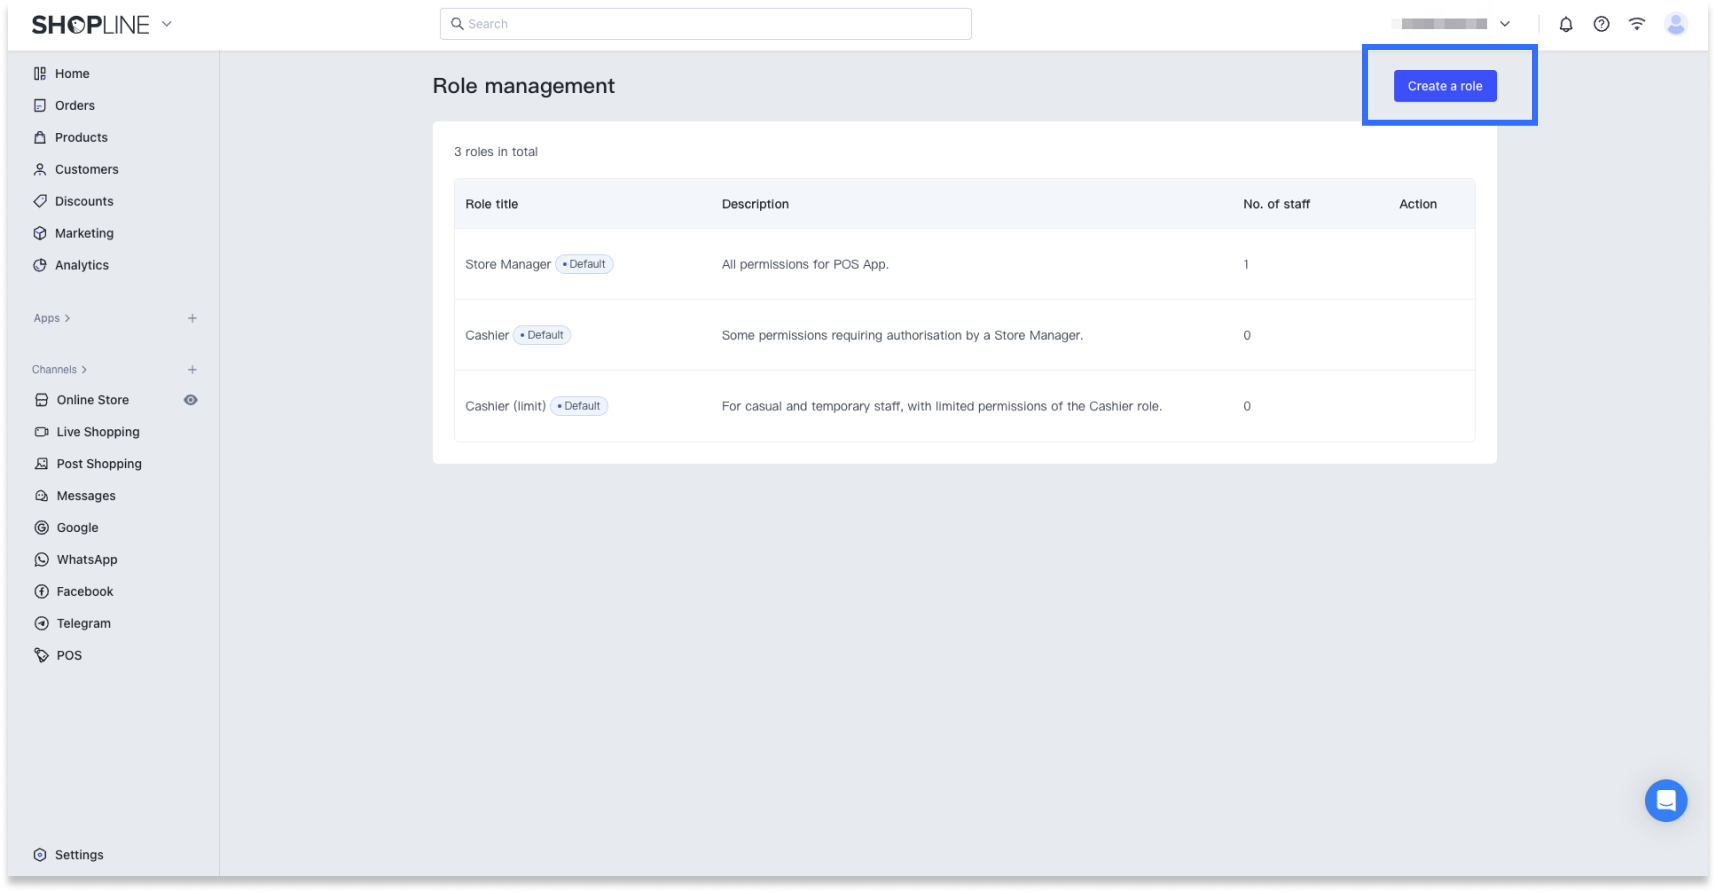Click the Description column header

[x=755, y=204]
